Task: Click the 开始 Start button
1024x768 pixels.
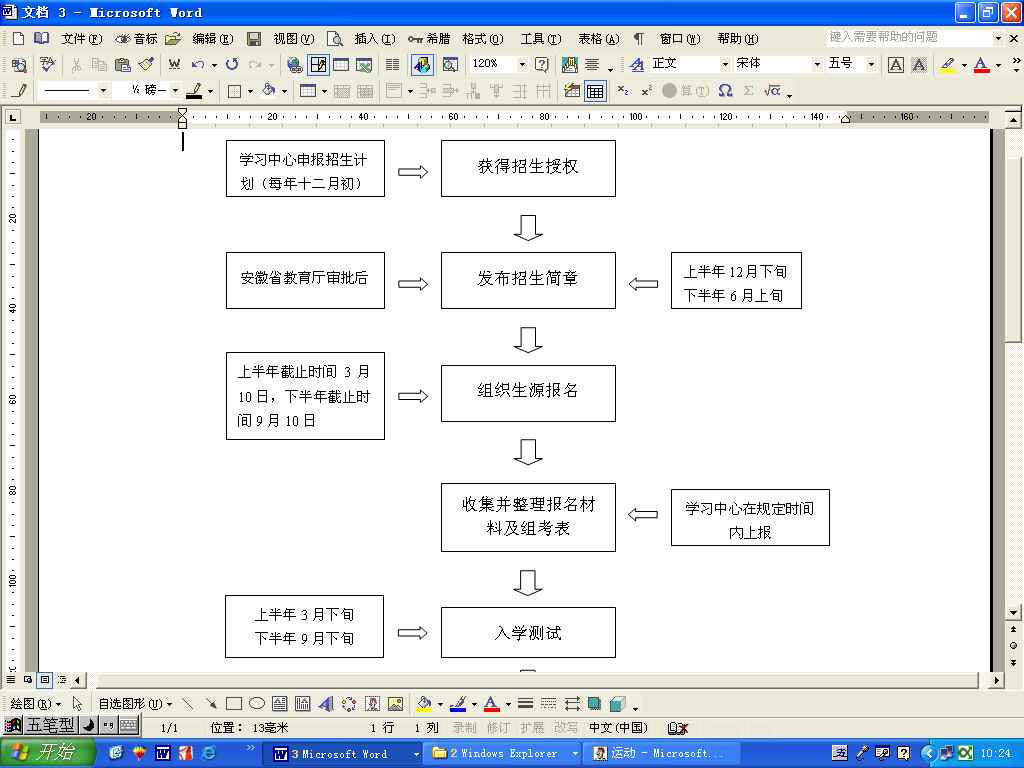Action: pos(48,753)
